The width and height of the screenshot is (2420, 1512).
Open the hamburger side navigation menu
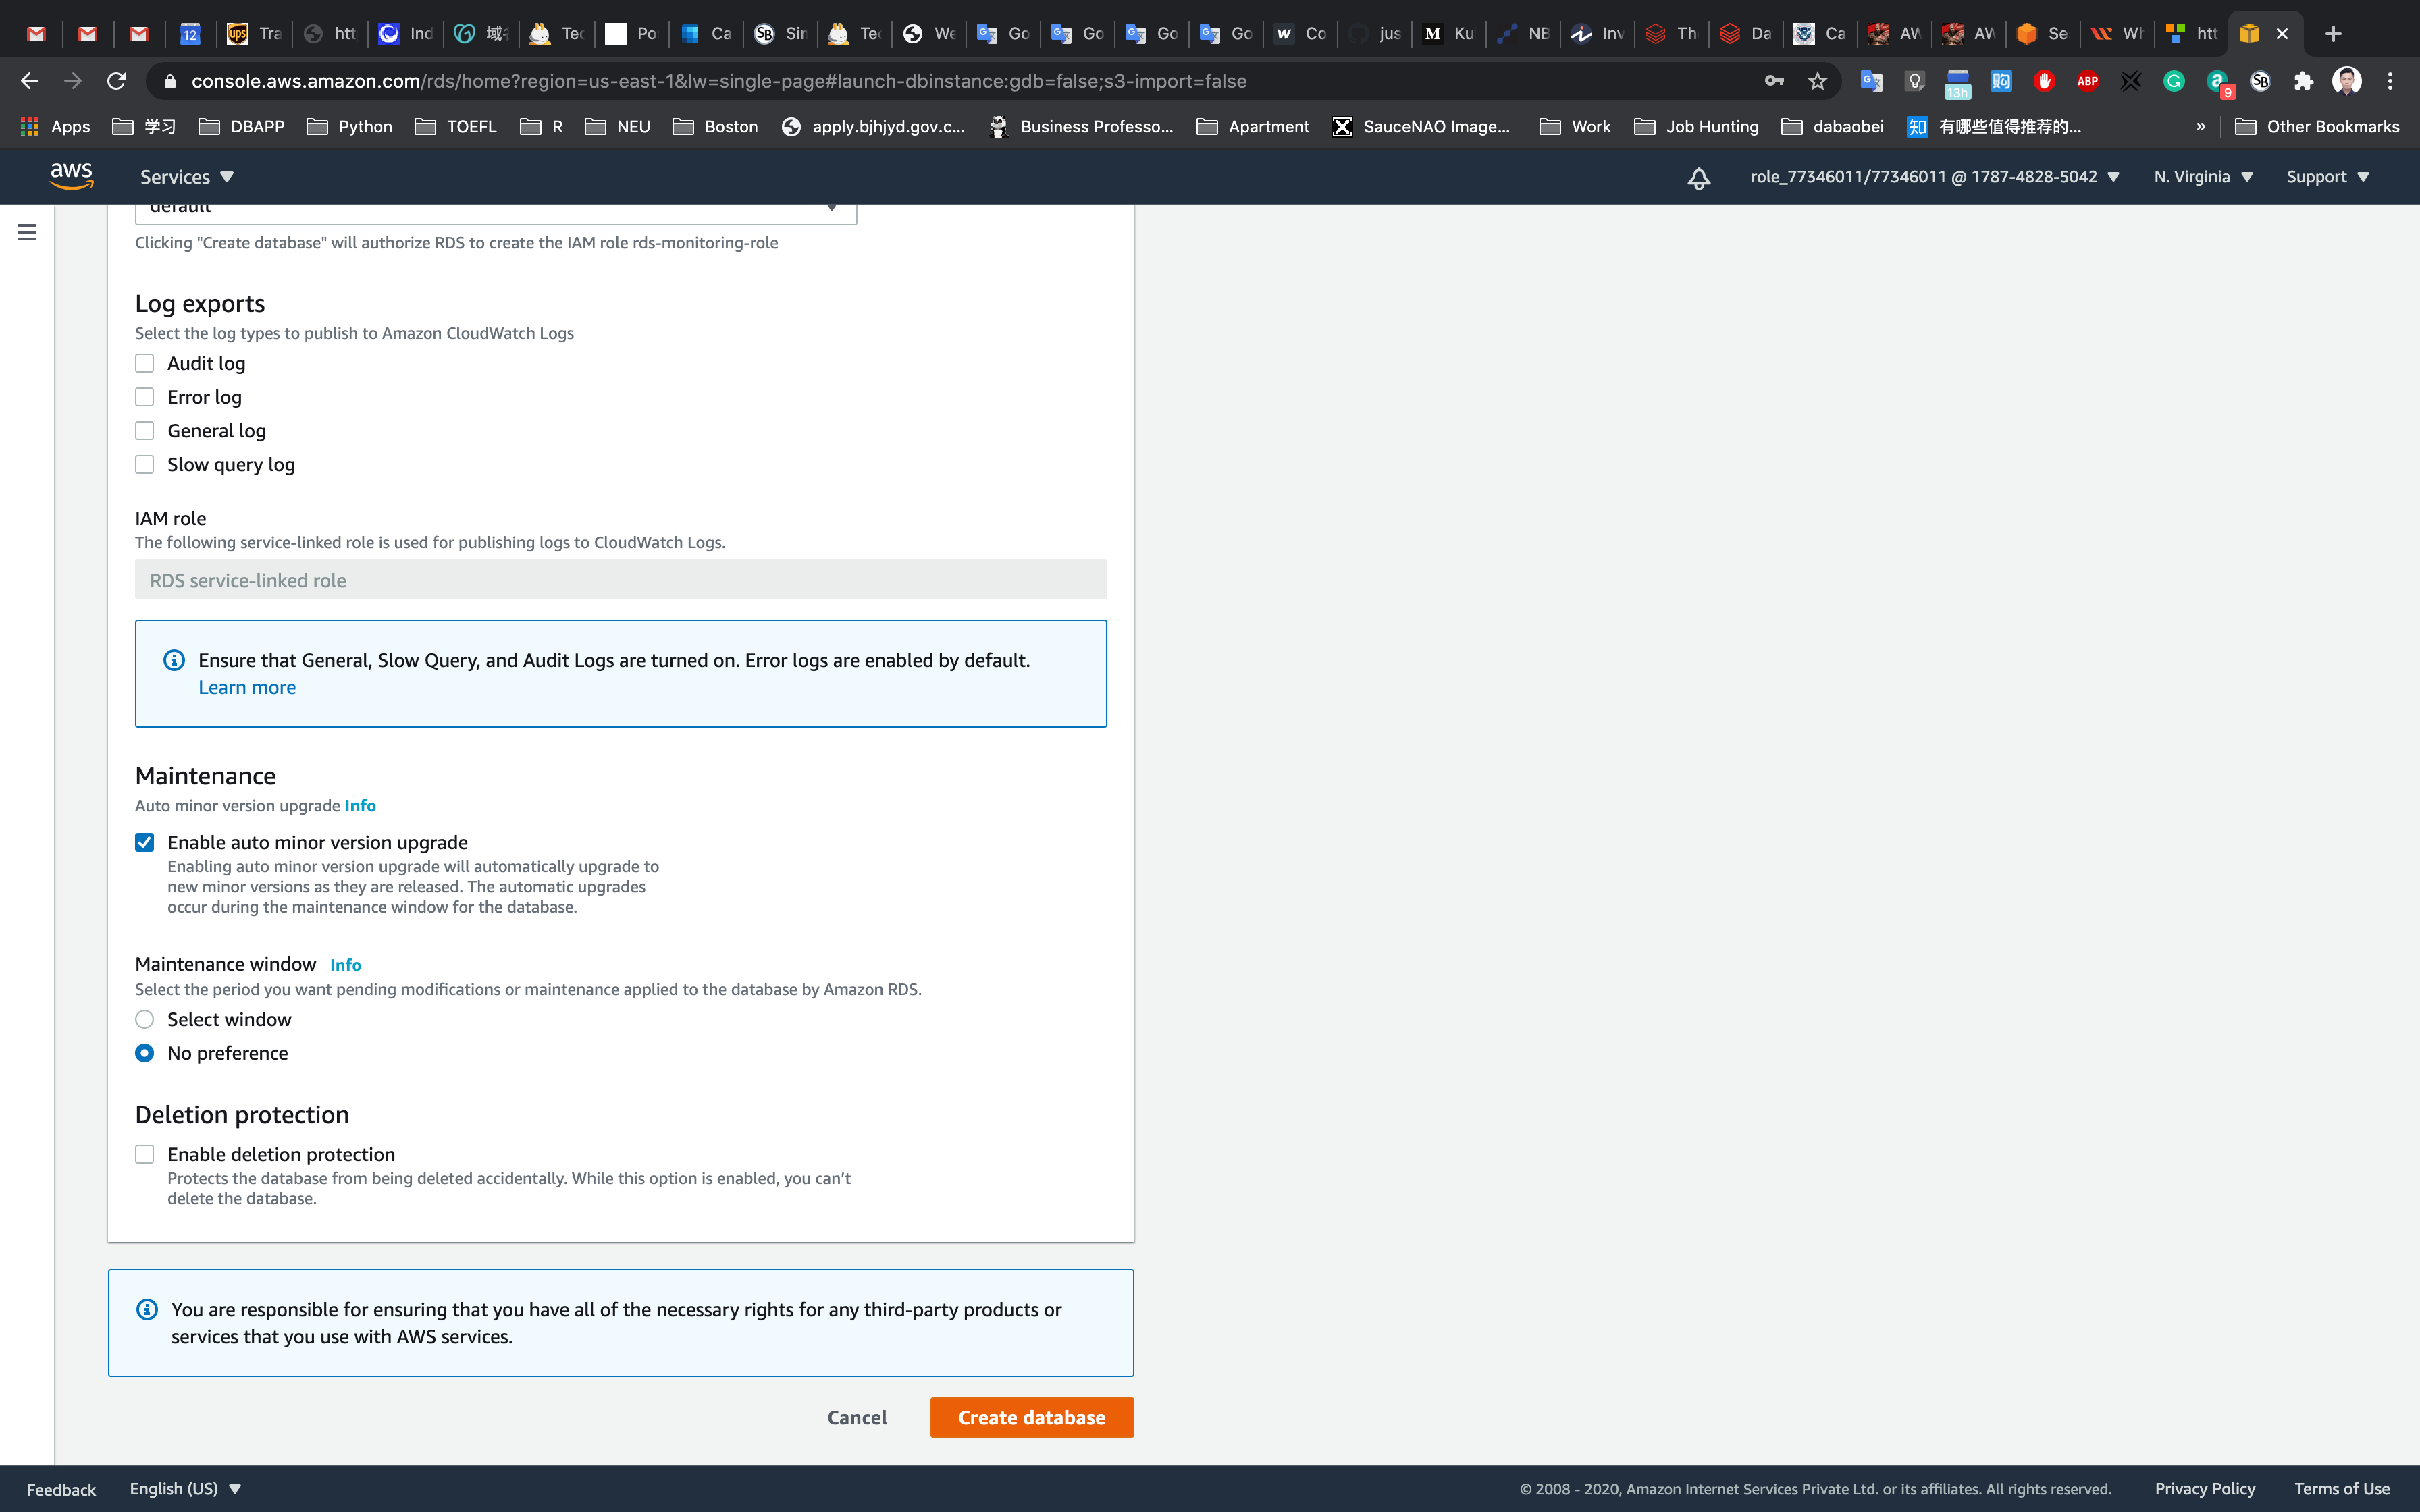[x=27, y=232]
